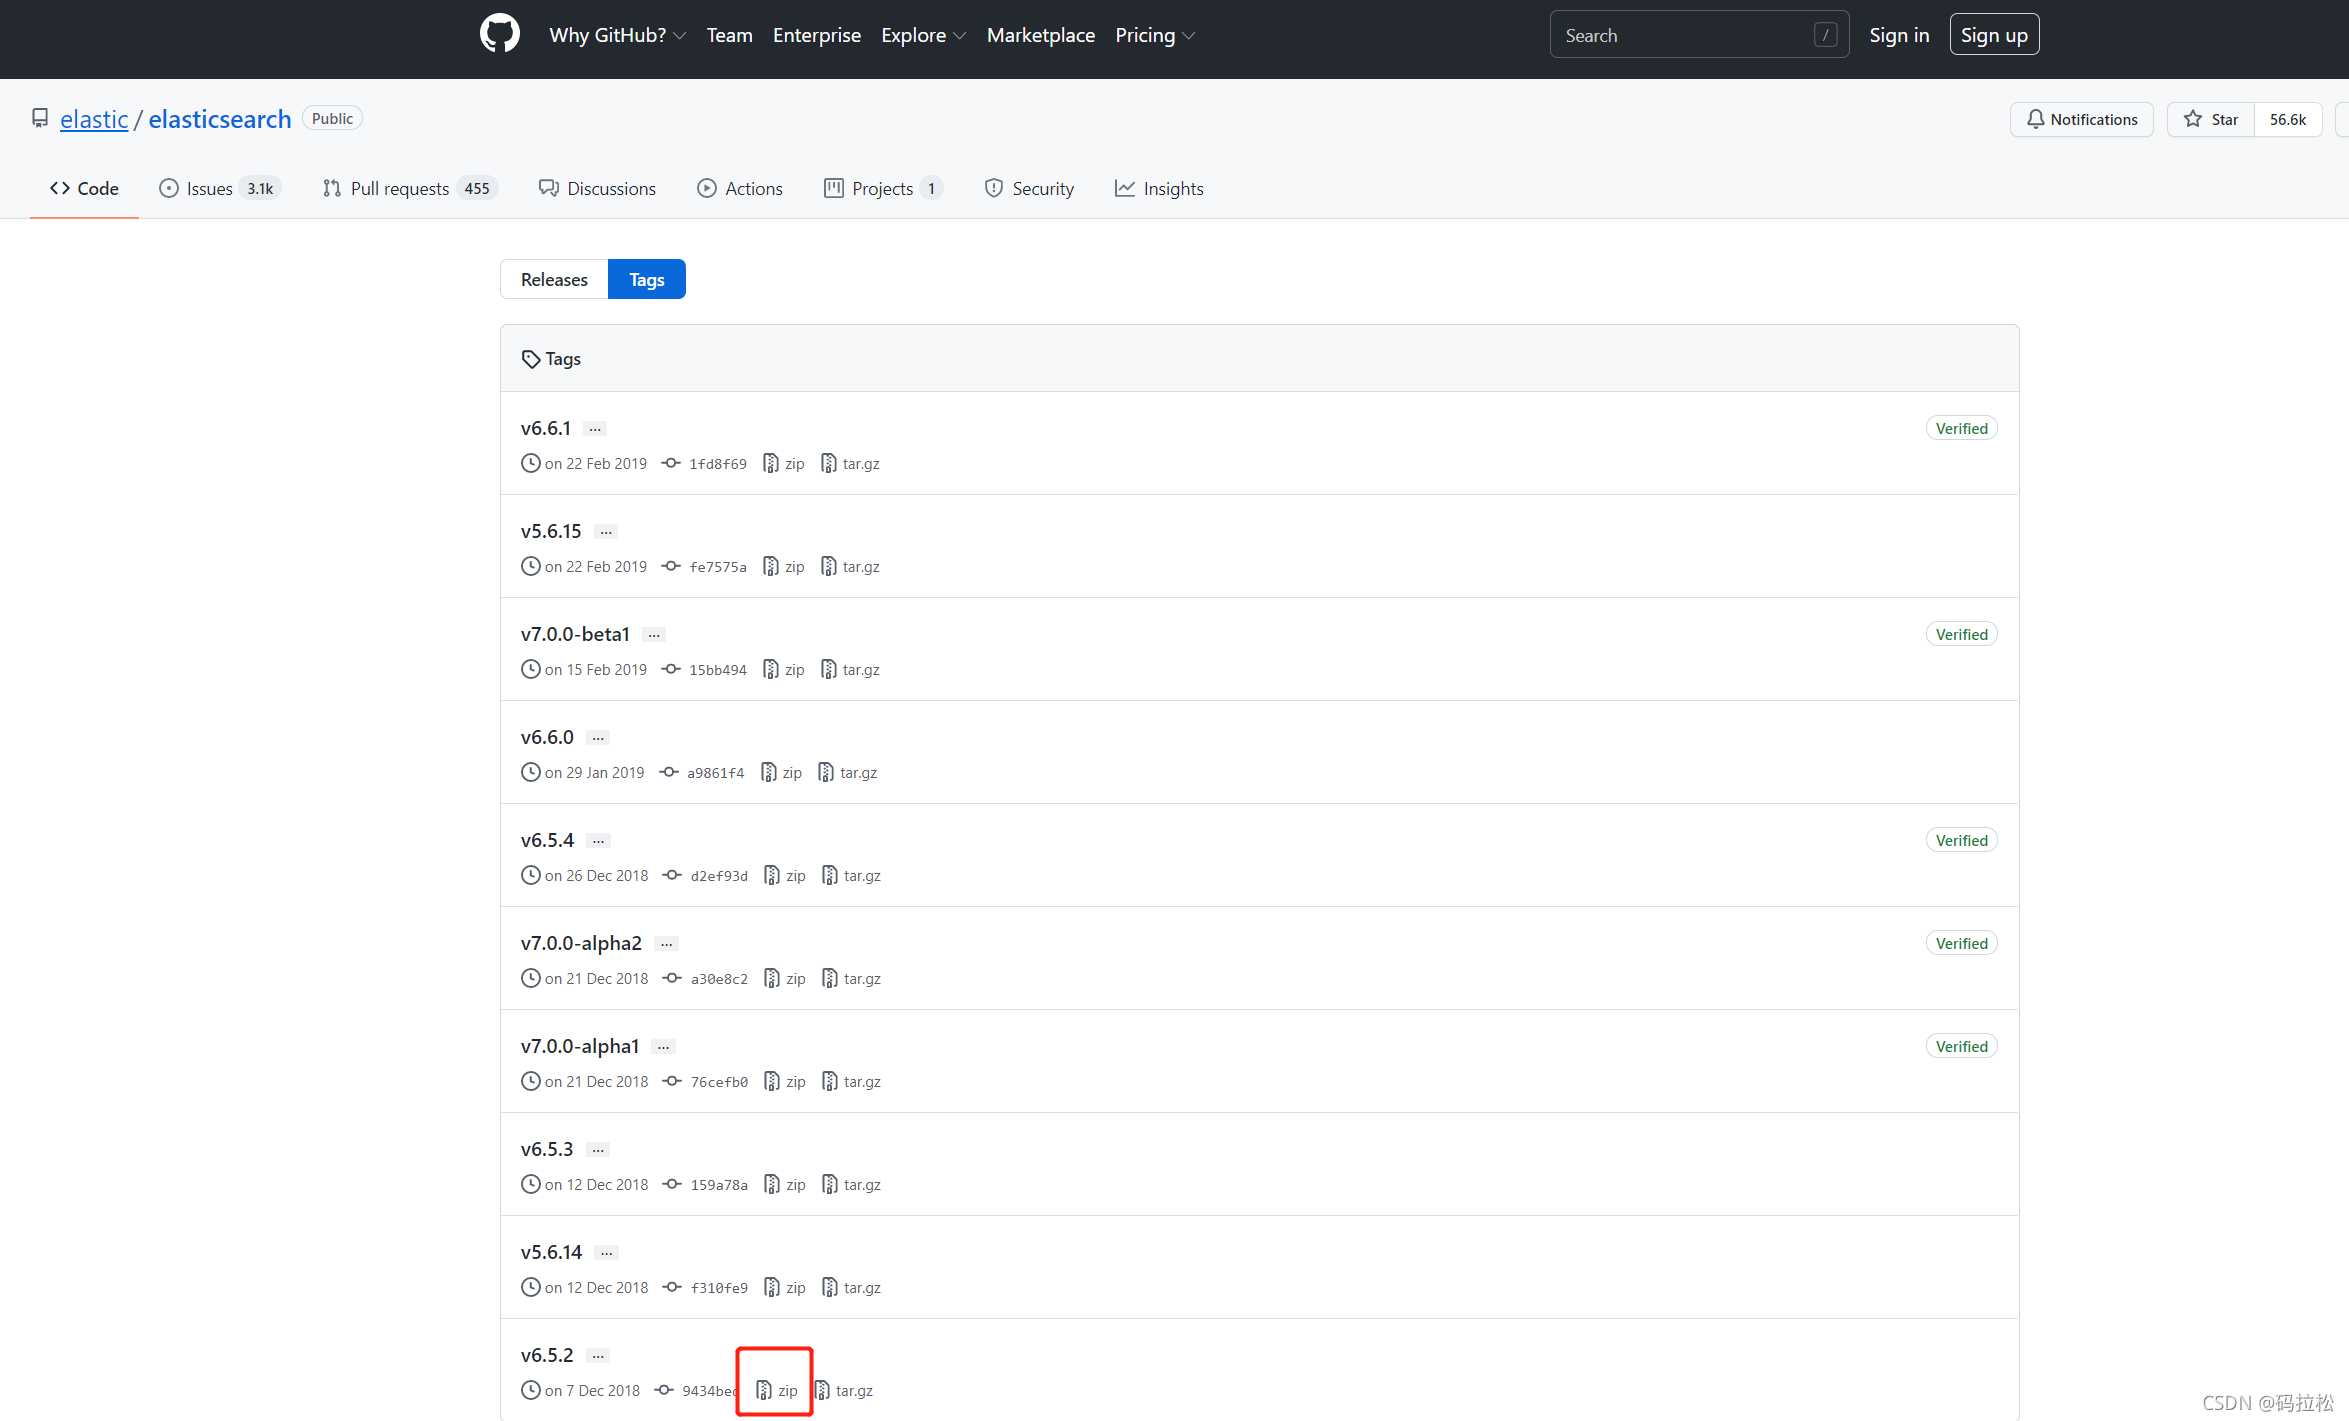Image resolution: width=2349 pixels, height=1421 pixels.
Task: Expand the ellipsis next to v5.6.15
Action: pos(606,532)
